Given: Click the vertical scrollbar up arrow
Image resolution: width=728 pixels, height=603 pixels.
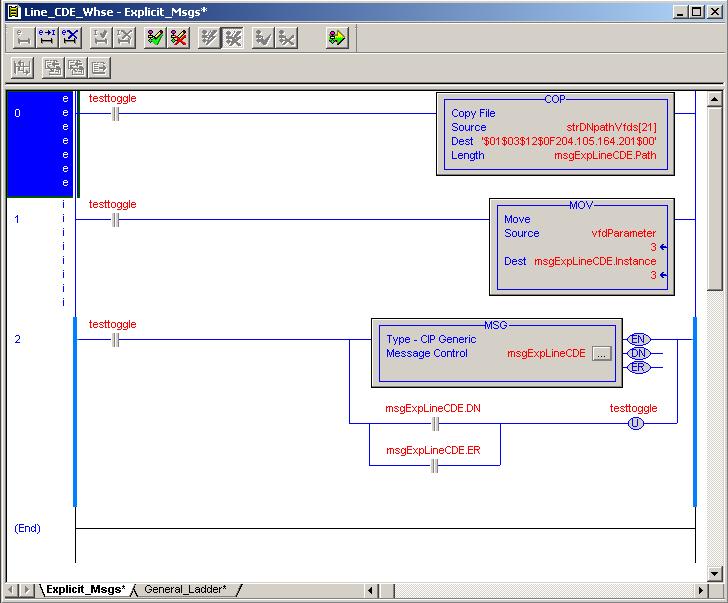Looking at the screenshot, I should (714, 99).
